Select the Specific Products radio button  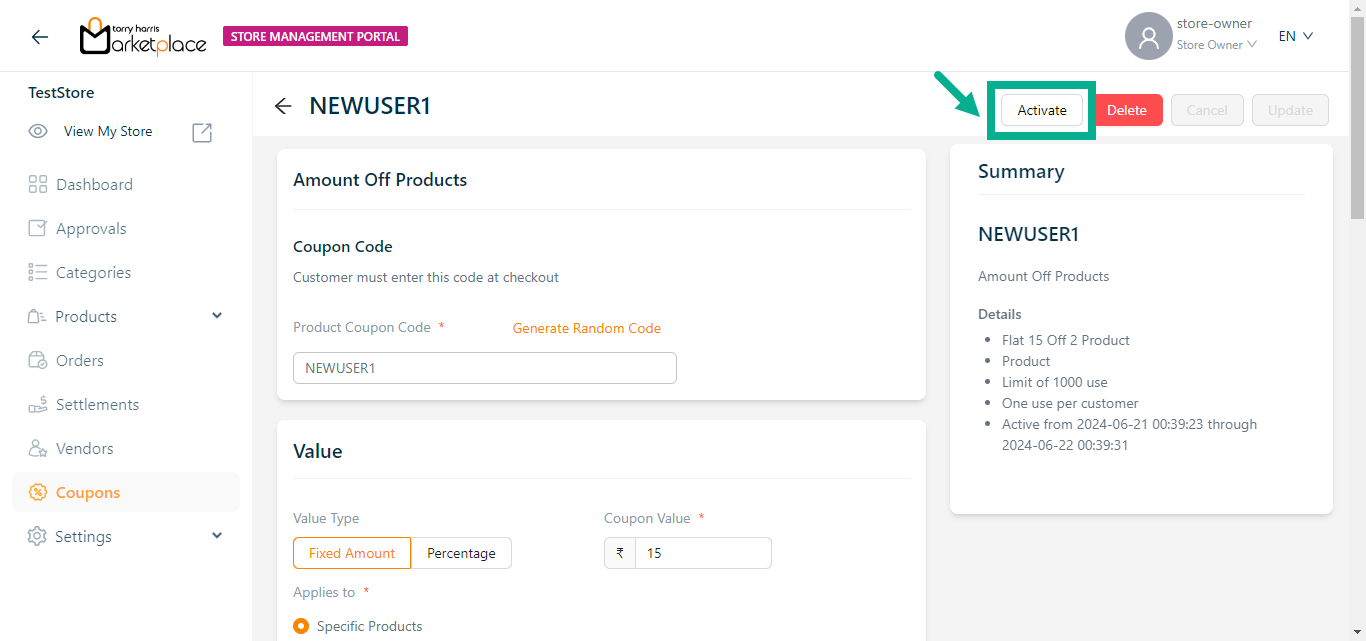pos(301,626)
